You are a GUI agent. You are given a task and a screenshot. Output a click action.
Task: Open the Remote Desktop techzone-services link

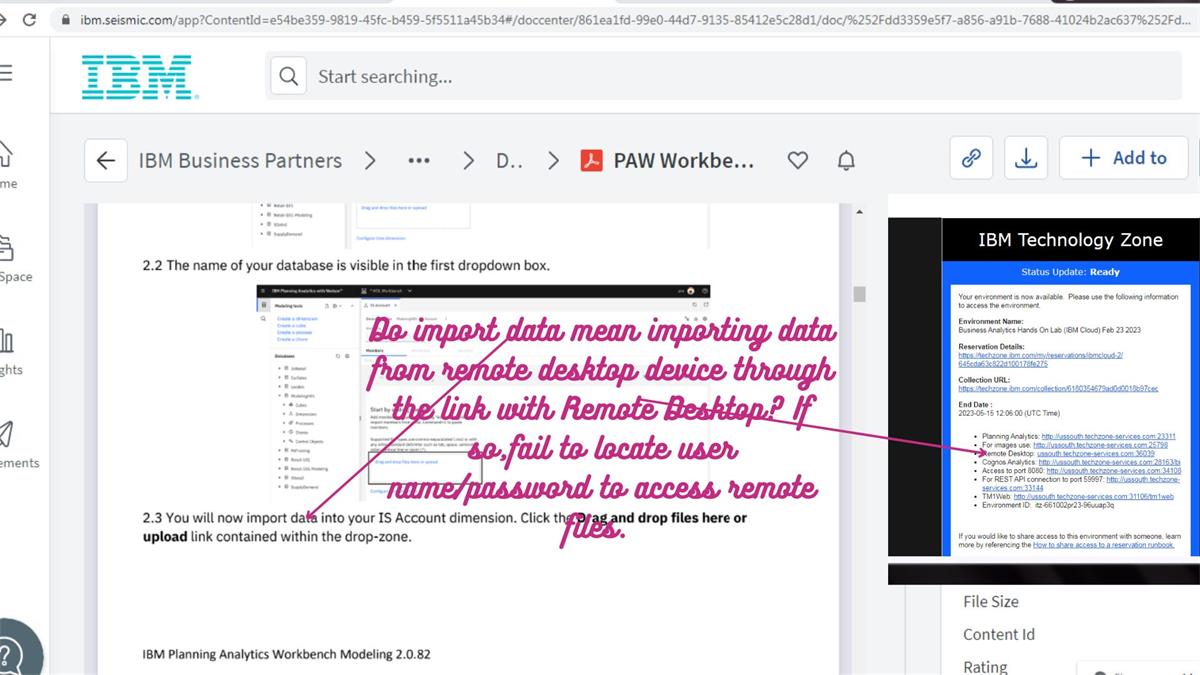coord(1096,453)
